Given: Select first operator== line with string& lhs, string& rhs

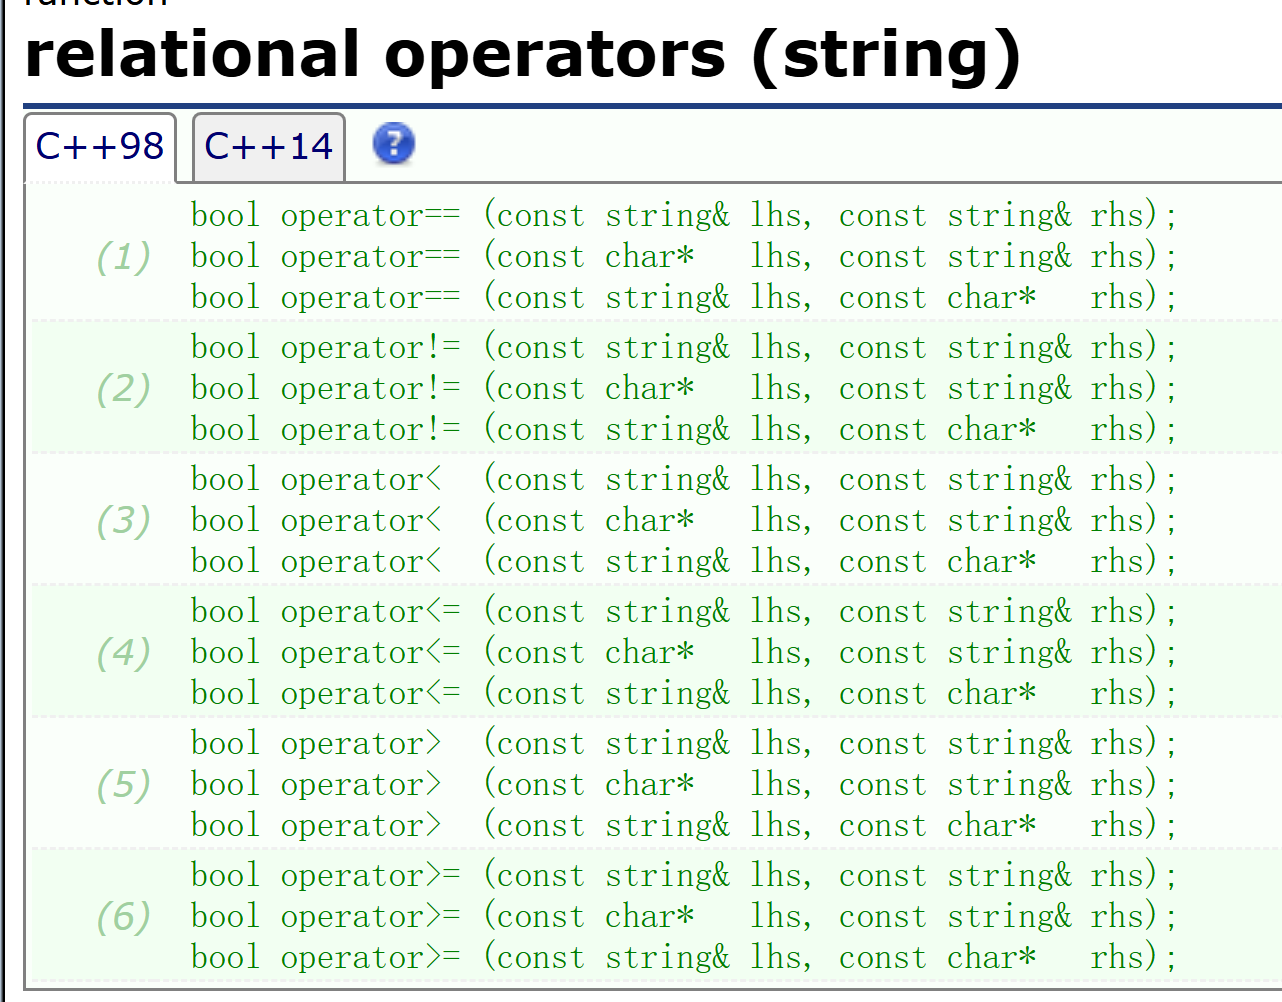Looking at the screenshot, I should coord(684,216).
